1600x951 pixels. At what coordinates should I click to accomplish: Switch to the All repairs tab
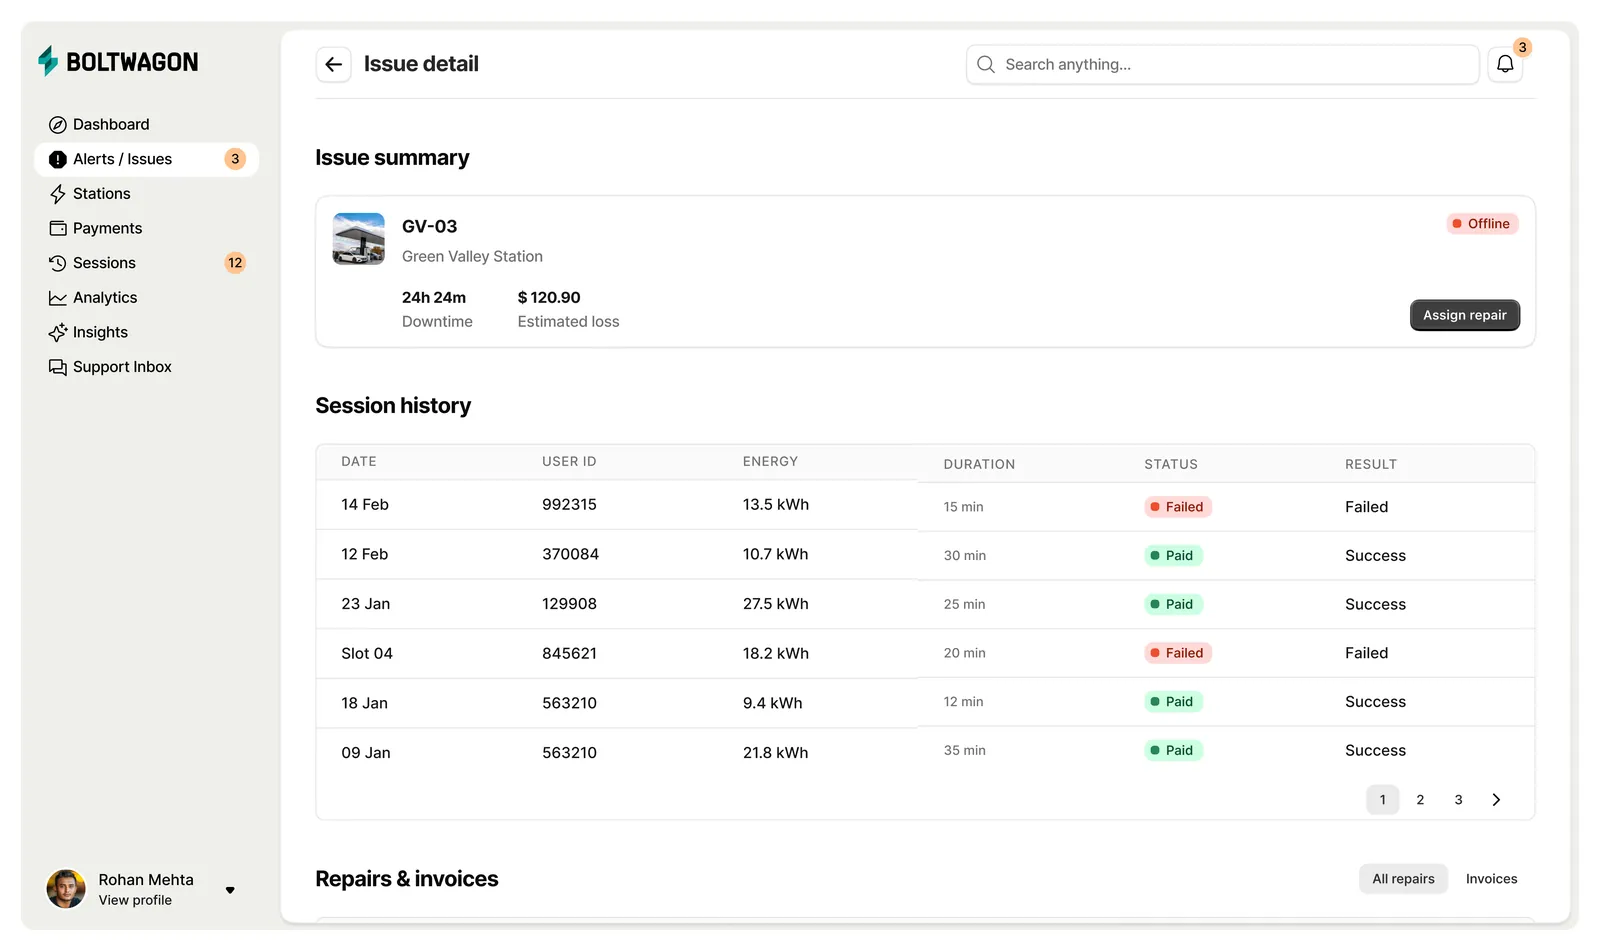point(1403,879)
